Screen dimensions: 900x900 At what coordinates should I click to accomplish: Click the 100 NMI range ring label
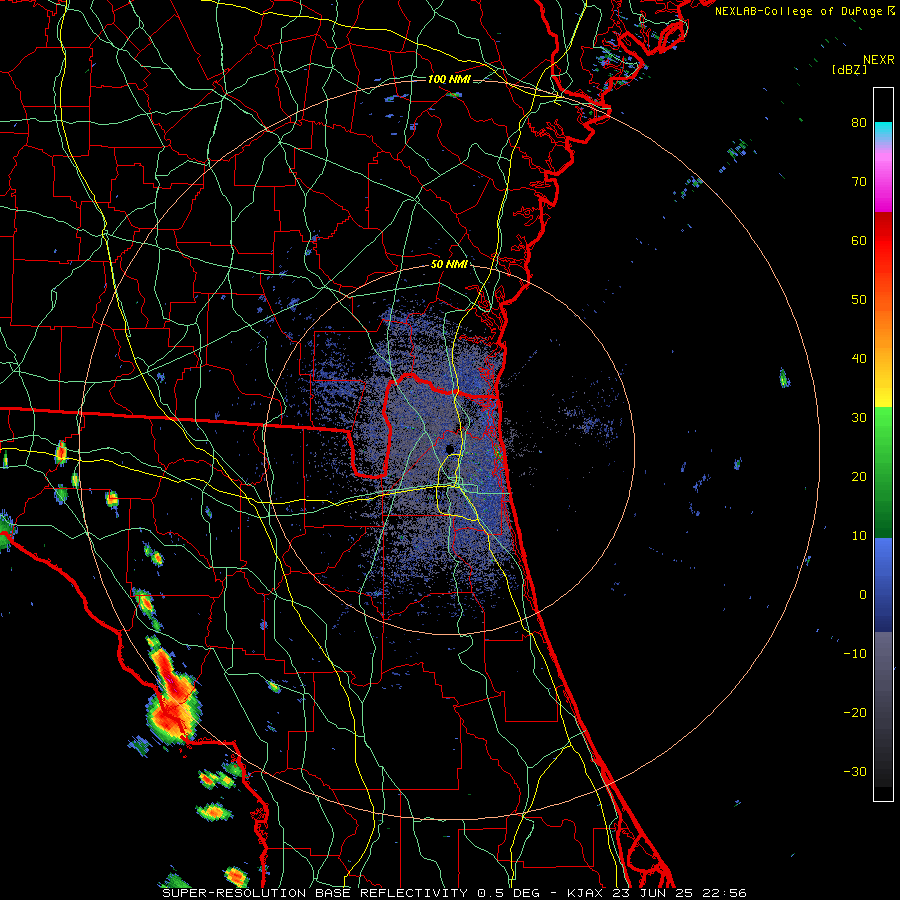coord(449,79)
